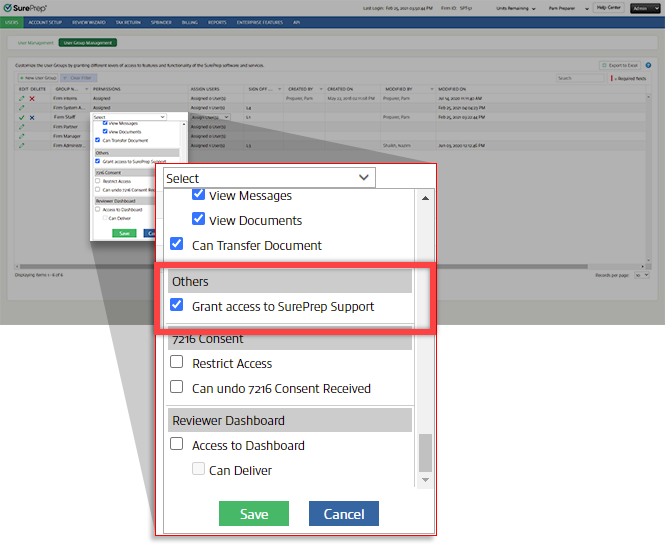This screenshot has width=665, height=553.
Task: Click the green Save button in the enlarged panel
Action: coord(254,514)
